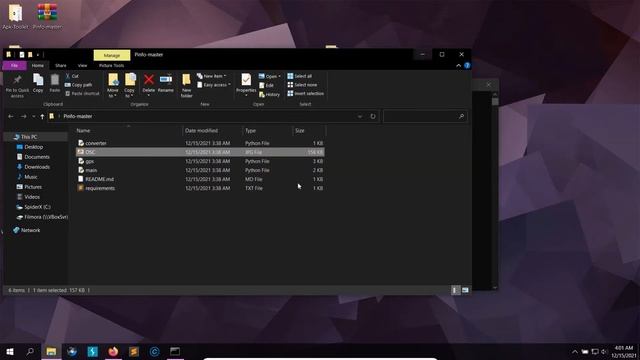Open the Move to dropdown

tap(113, 85)
